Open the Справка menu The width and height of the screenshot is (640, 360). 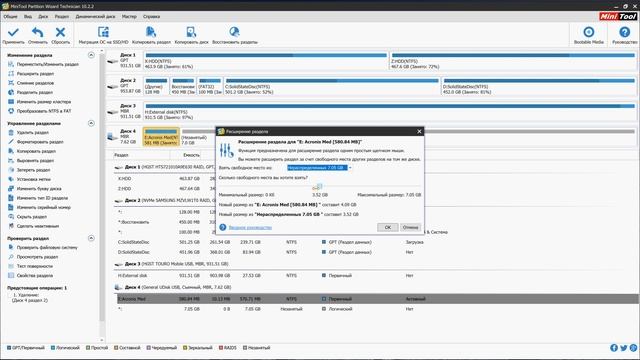151,17
